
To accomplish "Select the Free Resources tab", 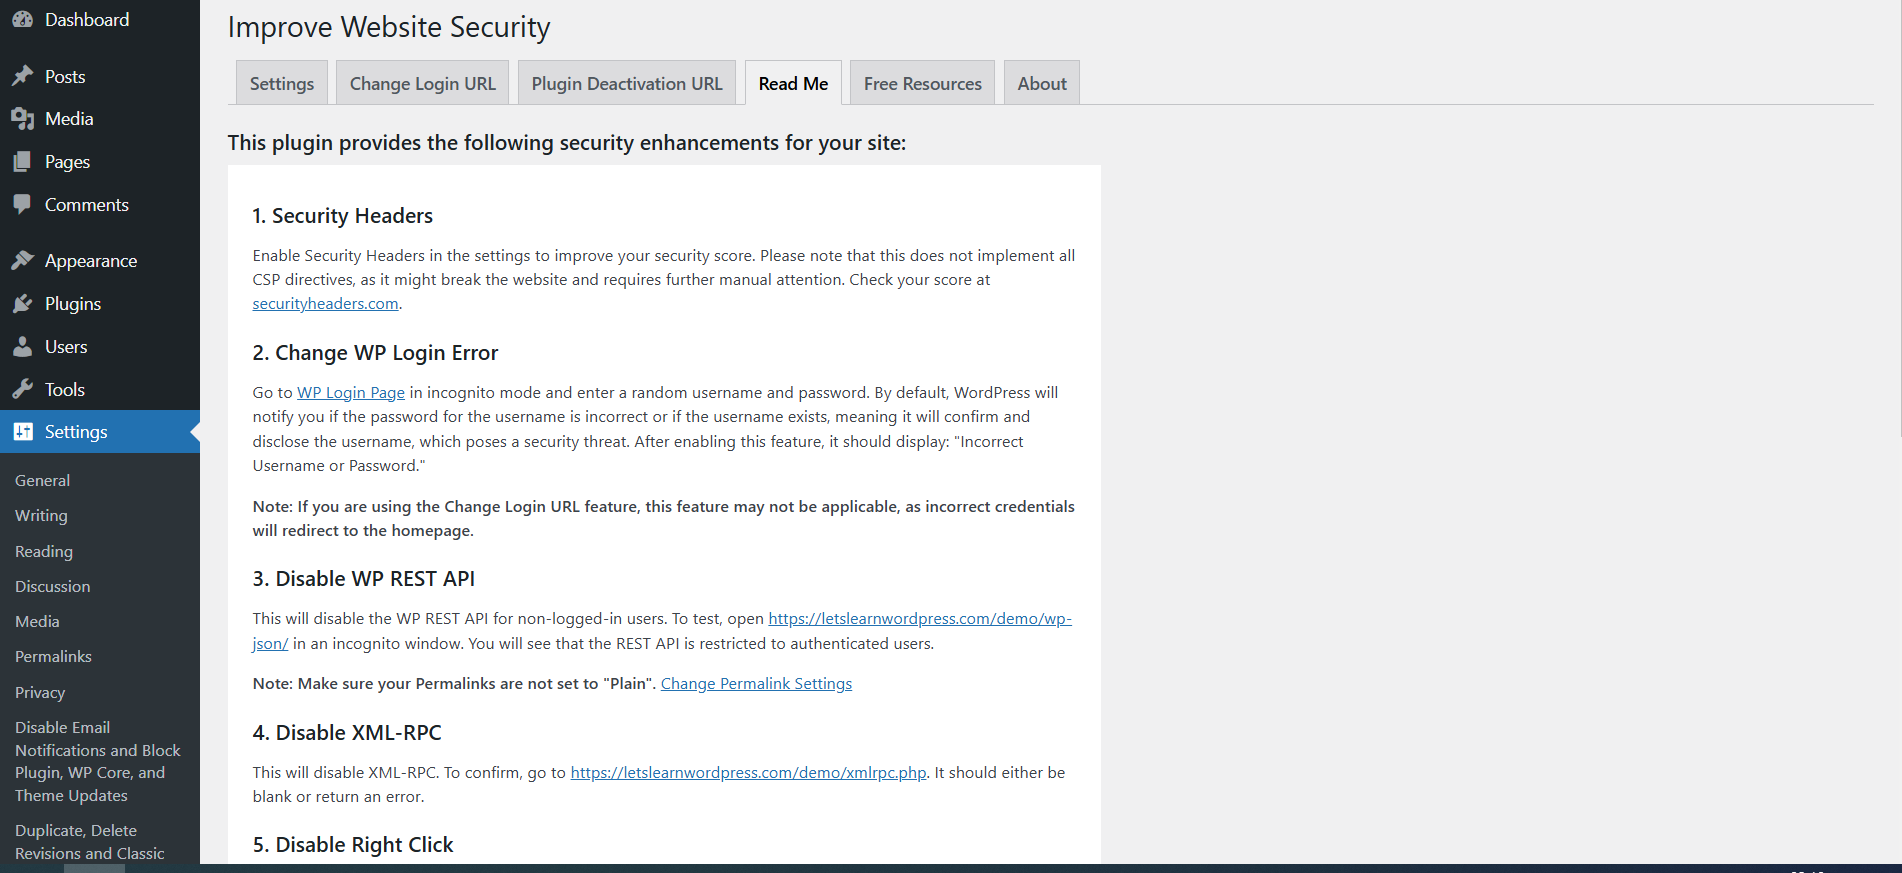I will click(923, 83).
